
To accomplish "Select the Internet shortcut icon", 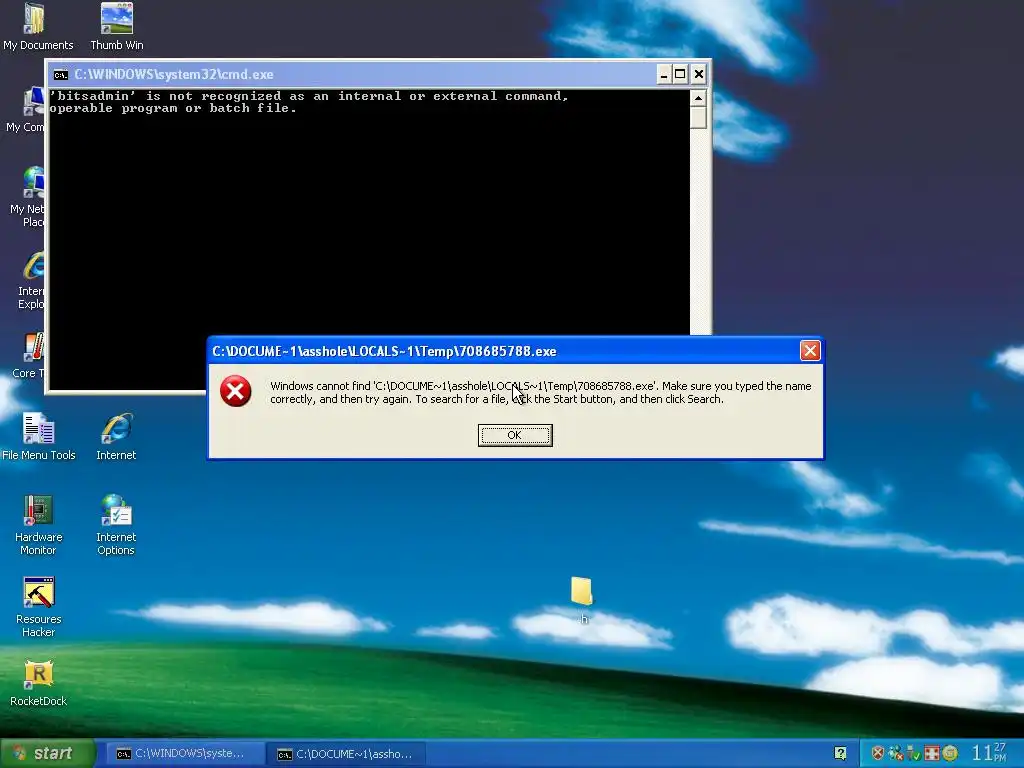I will pos(116,436).
